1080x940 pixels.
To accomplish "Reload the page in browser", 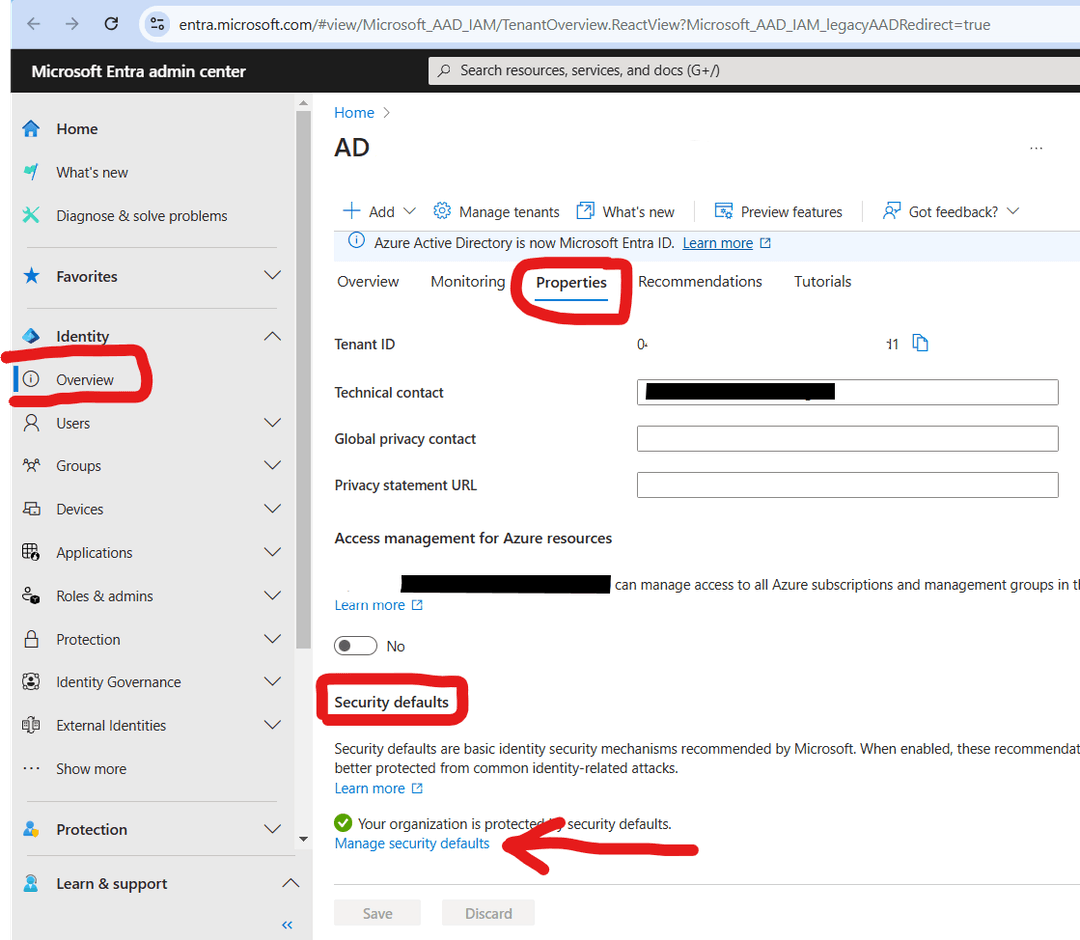I will [111, 24].
